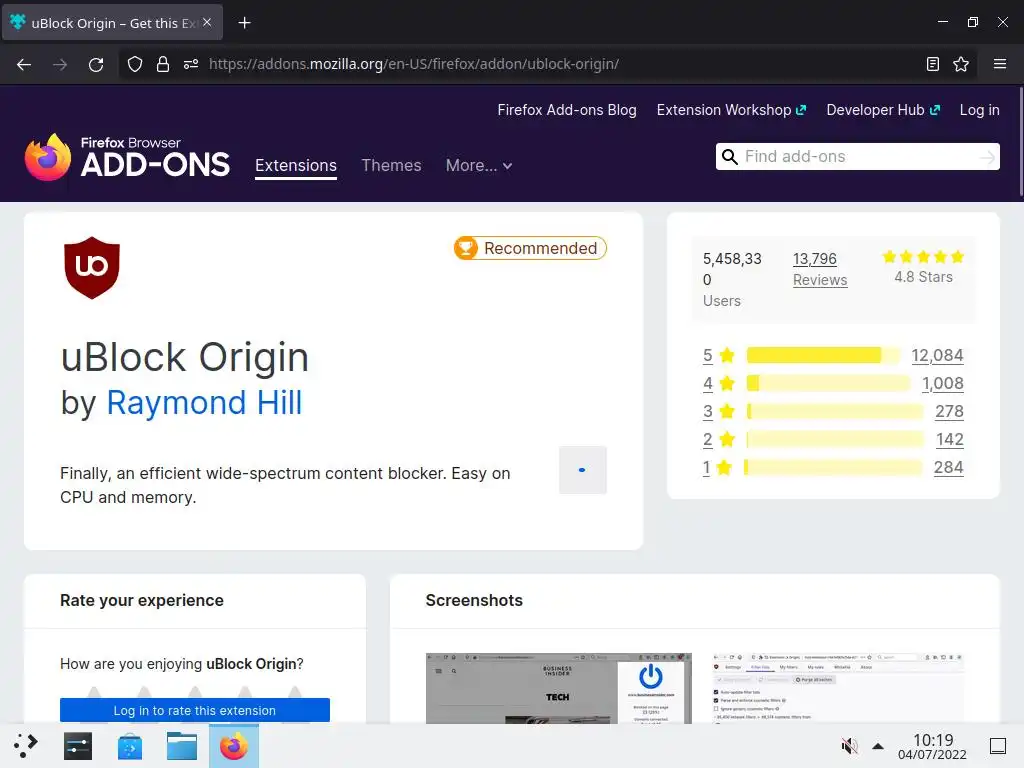Open the 284 one-star reviews count

pyautogui.click(x=948, y=468)
